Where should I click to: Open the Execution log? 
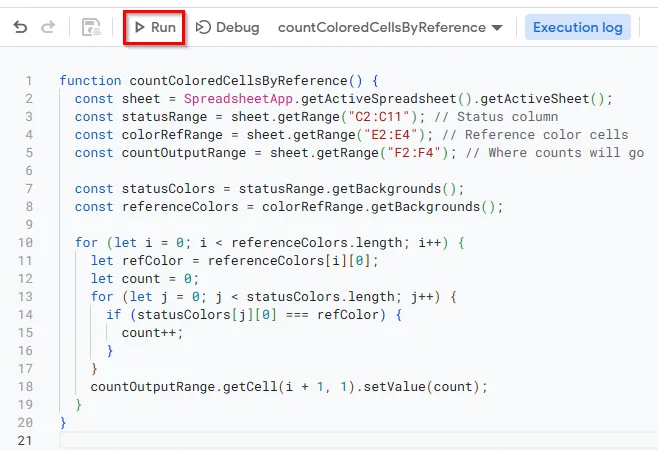(x=577, y=27)
